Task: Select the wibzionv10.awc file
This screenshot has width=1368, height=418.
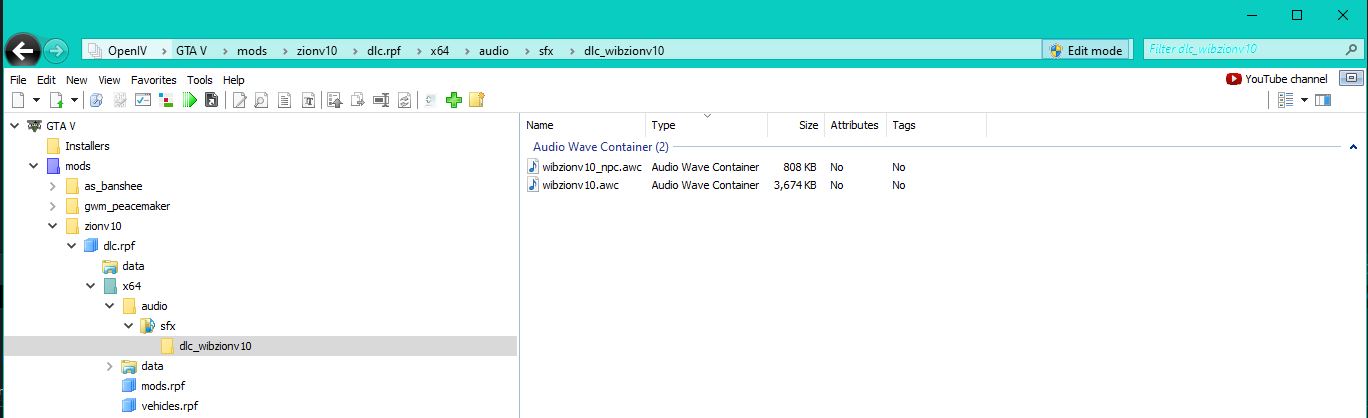Action: 580,185
